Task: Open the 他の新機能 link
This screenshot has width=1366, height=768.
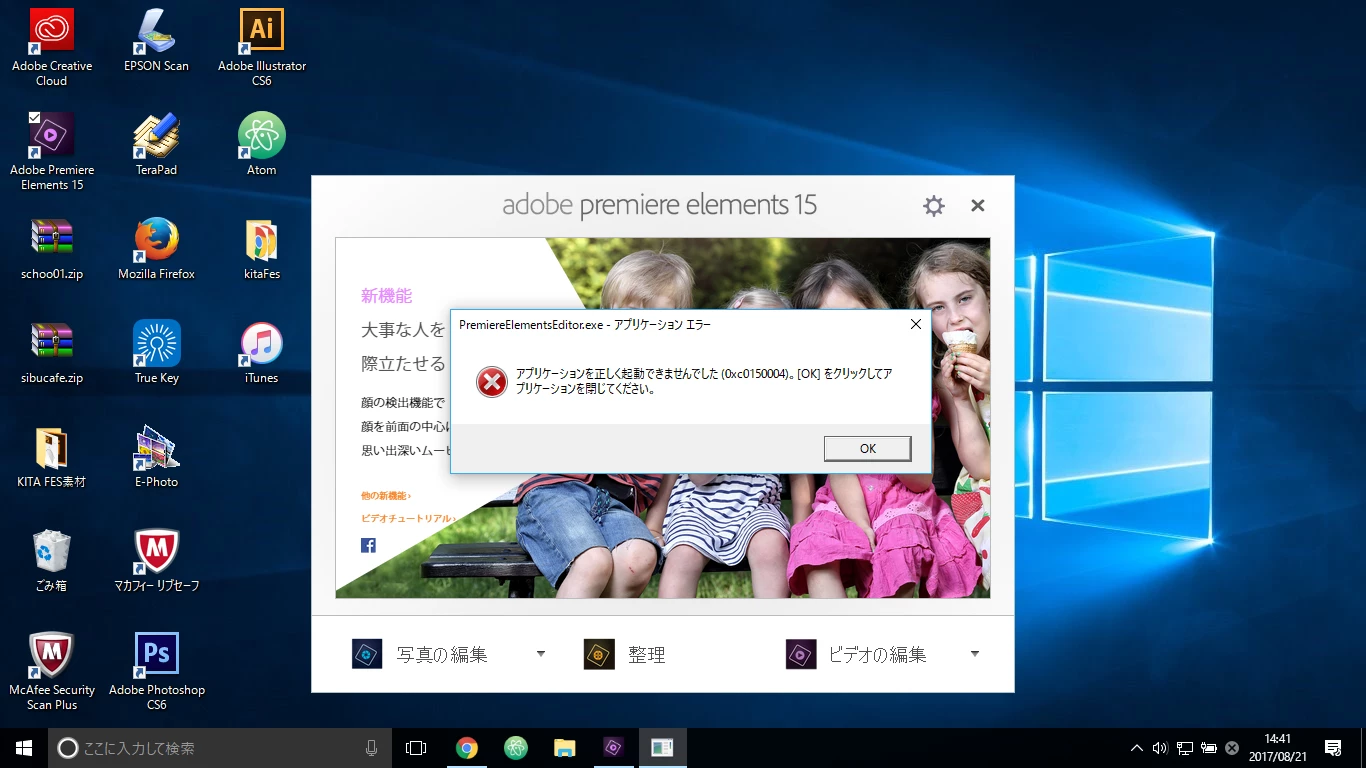Action: pyautogui.click(x=386, y=495)
